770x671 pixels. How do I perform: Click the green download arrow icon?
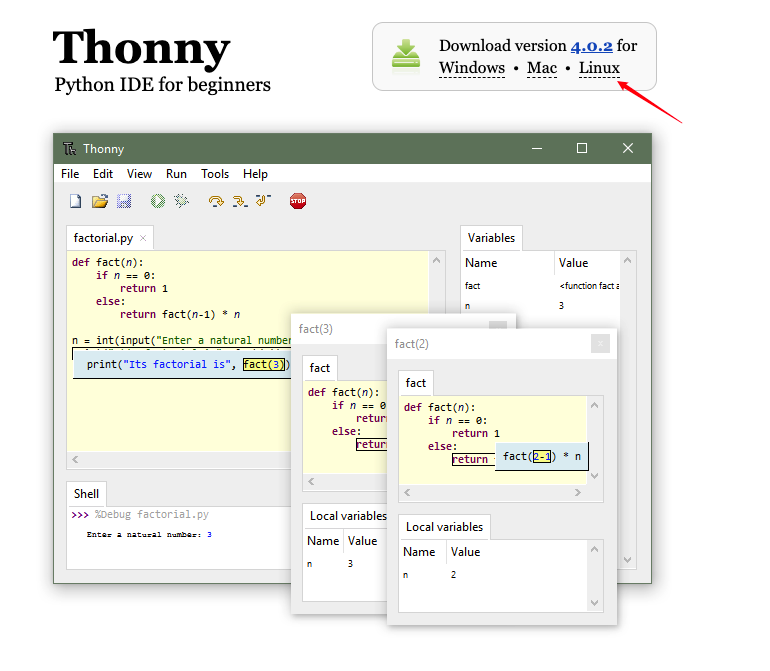pos(406,56)
